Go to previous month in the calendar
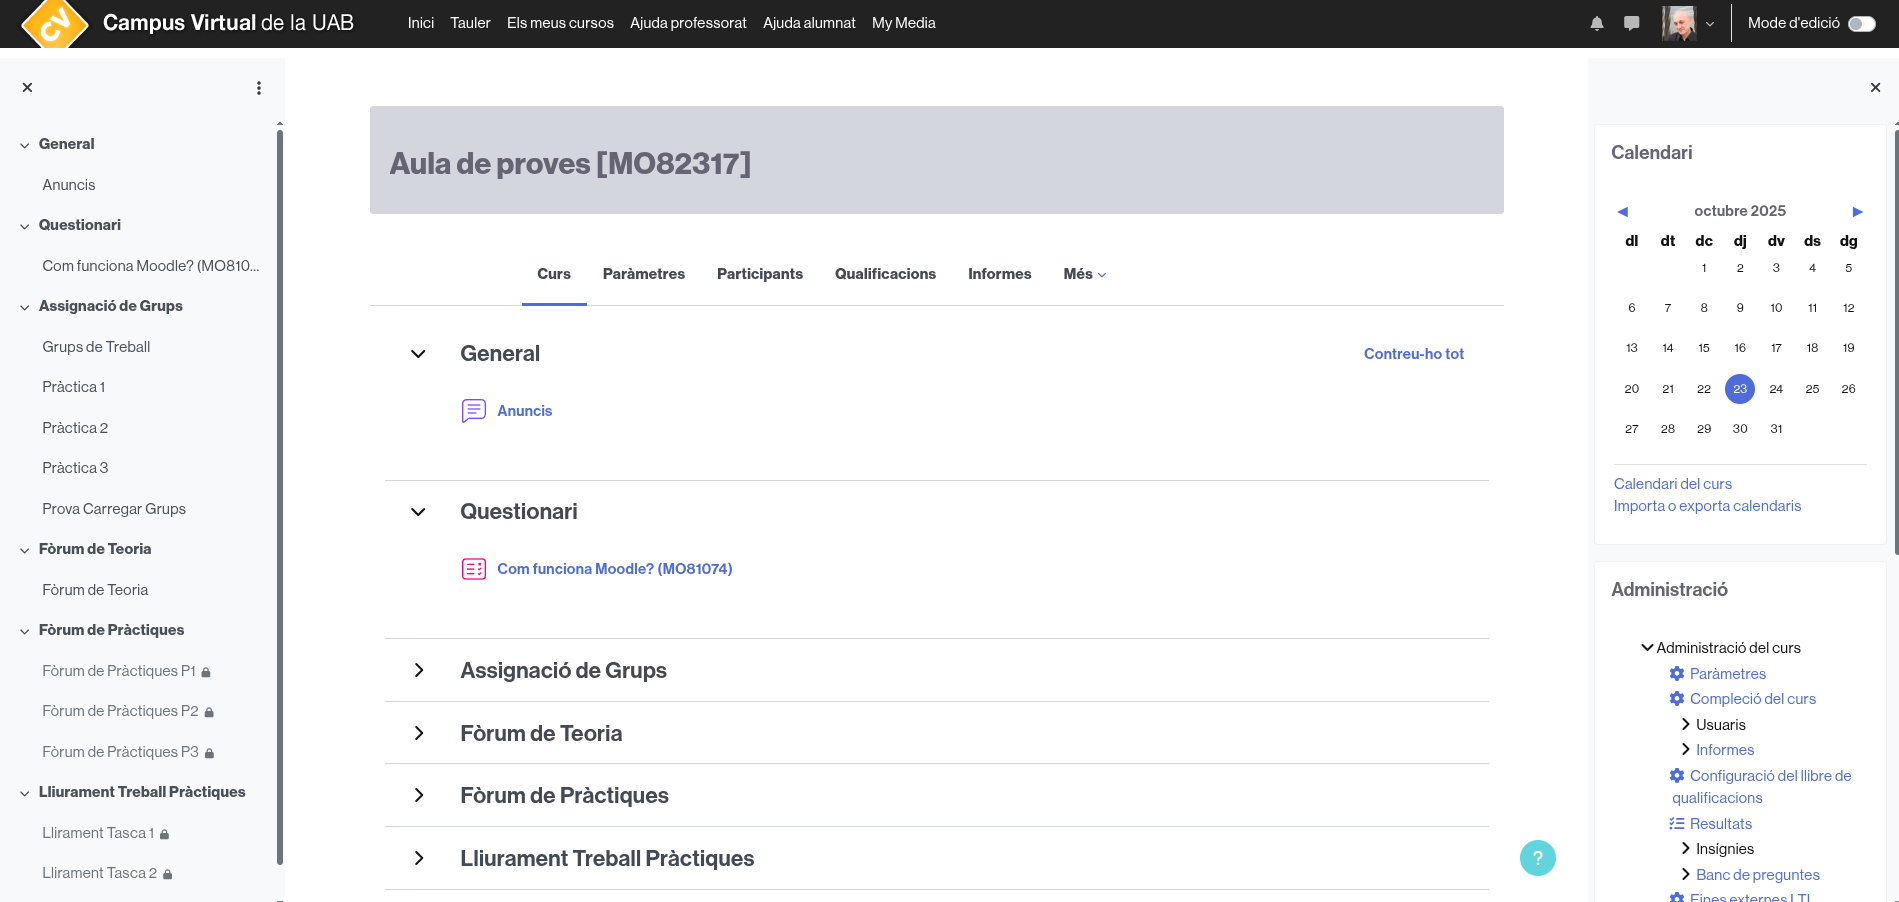The width and height of the screenshot is (1899, 902). (x=1623, y=211)
